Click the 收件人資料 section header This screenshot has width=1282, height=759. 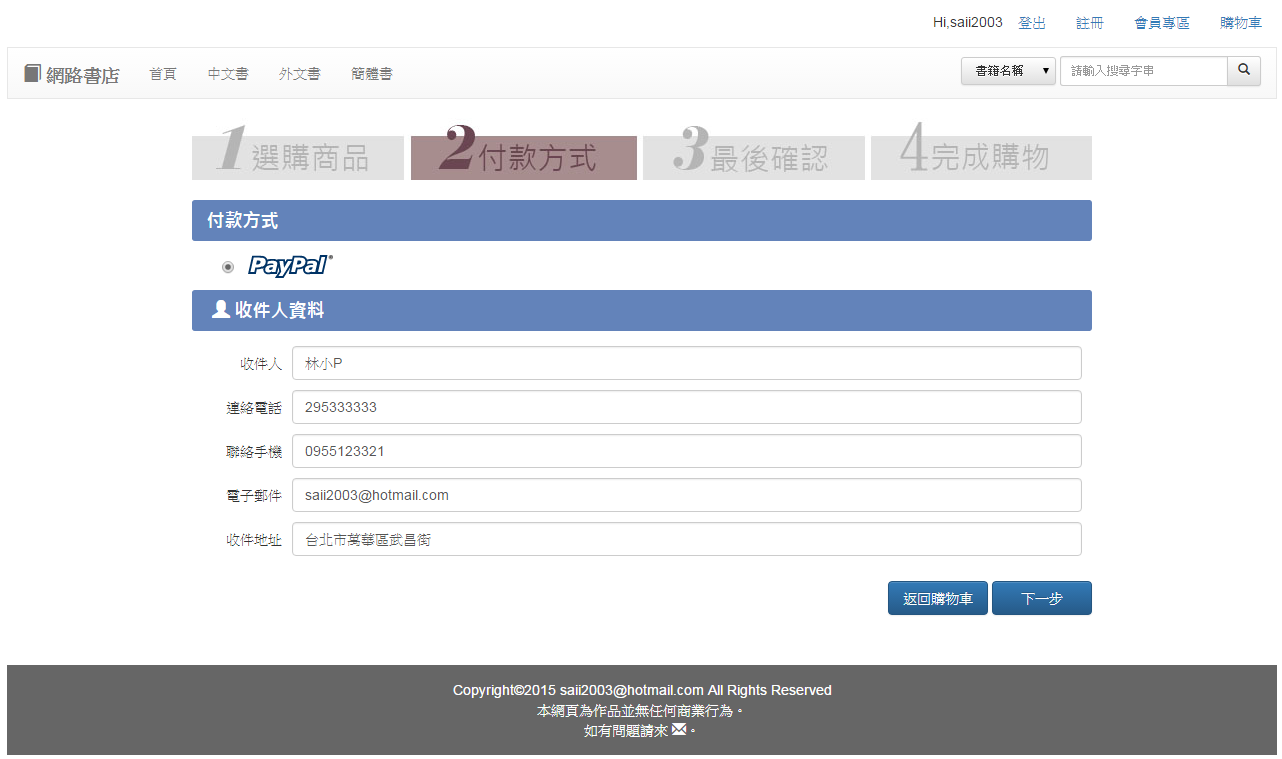(x=642, y=310)
